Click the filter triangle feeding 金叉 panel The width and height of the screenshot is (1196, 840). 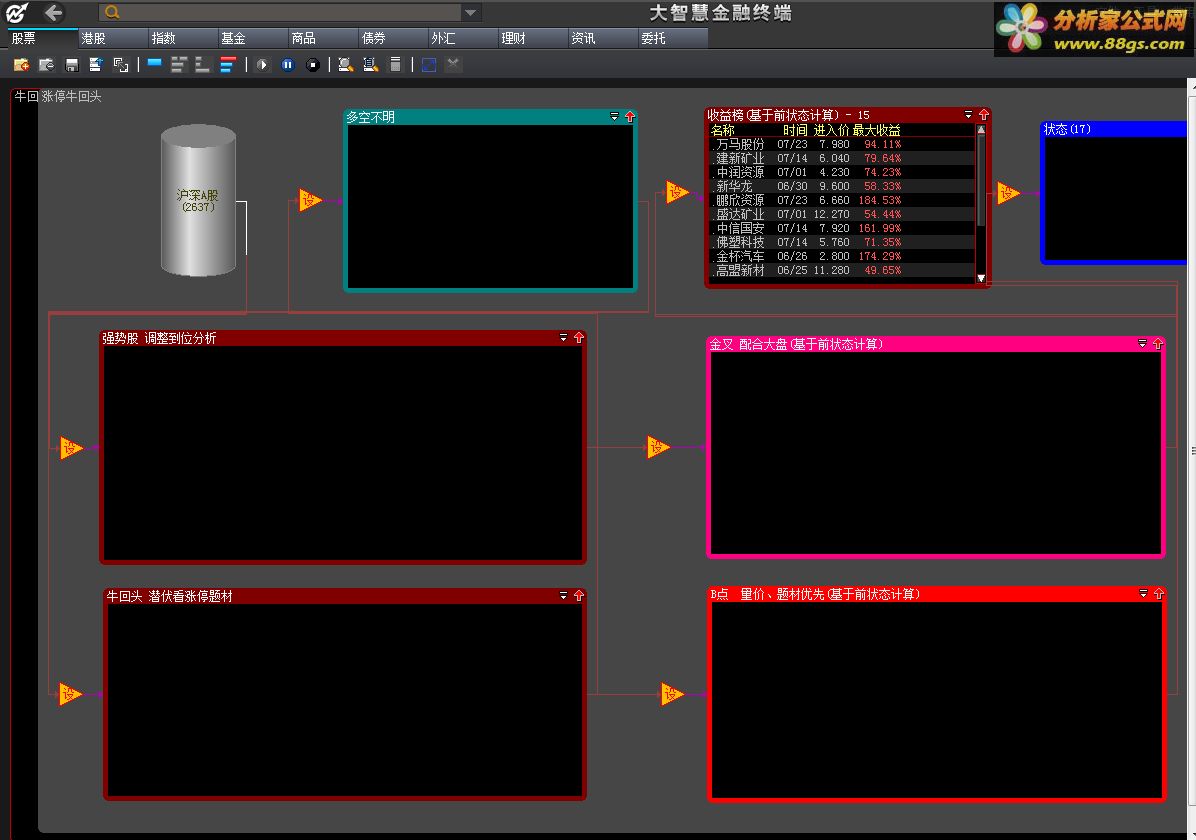pos(657,447)
